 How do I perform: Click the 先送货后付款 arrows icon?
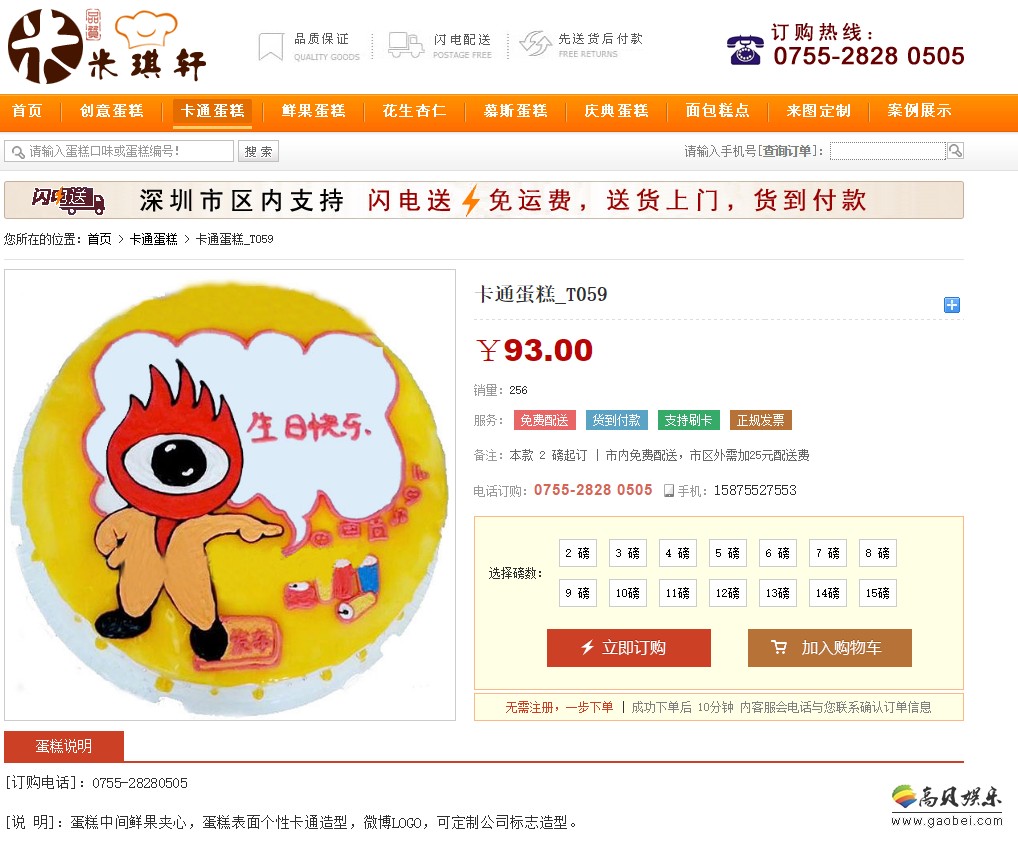click(536, 43)
